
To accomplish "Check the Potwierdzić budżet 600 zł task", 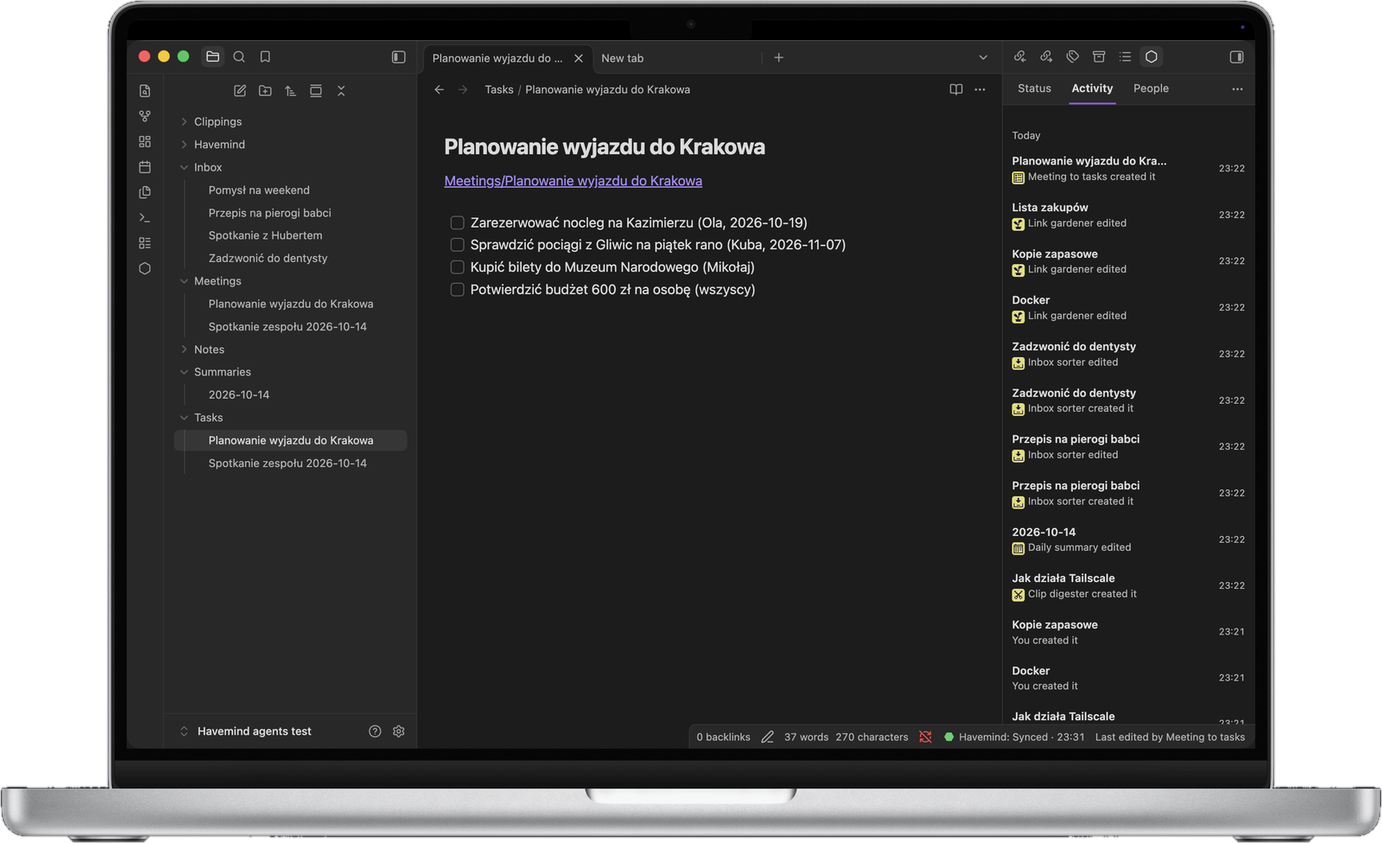I will [x=457, y=290].
